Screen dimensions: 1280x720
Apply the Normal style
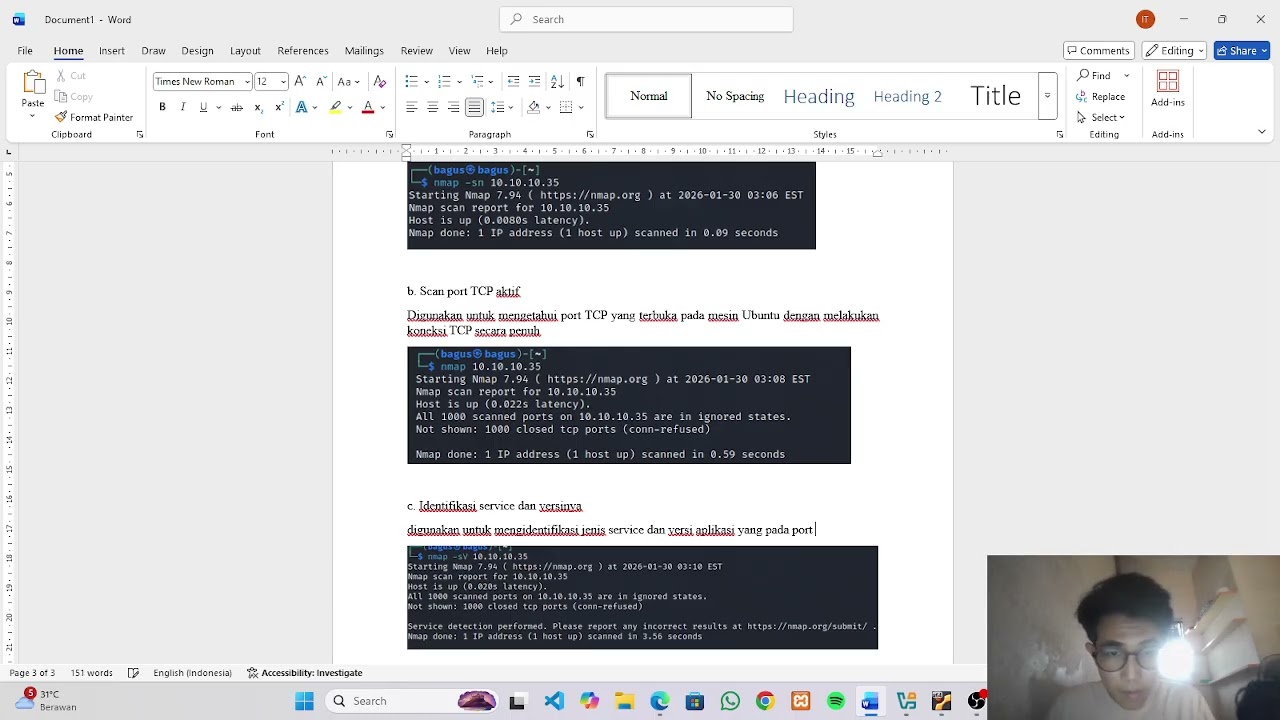[648, 96]
